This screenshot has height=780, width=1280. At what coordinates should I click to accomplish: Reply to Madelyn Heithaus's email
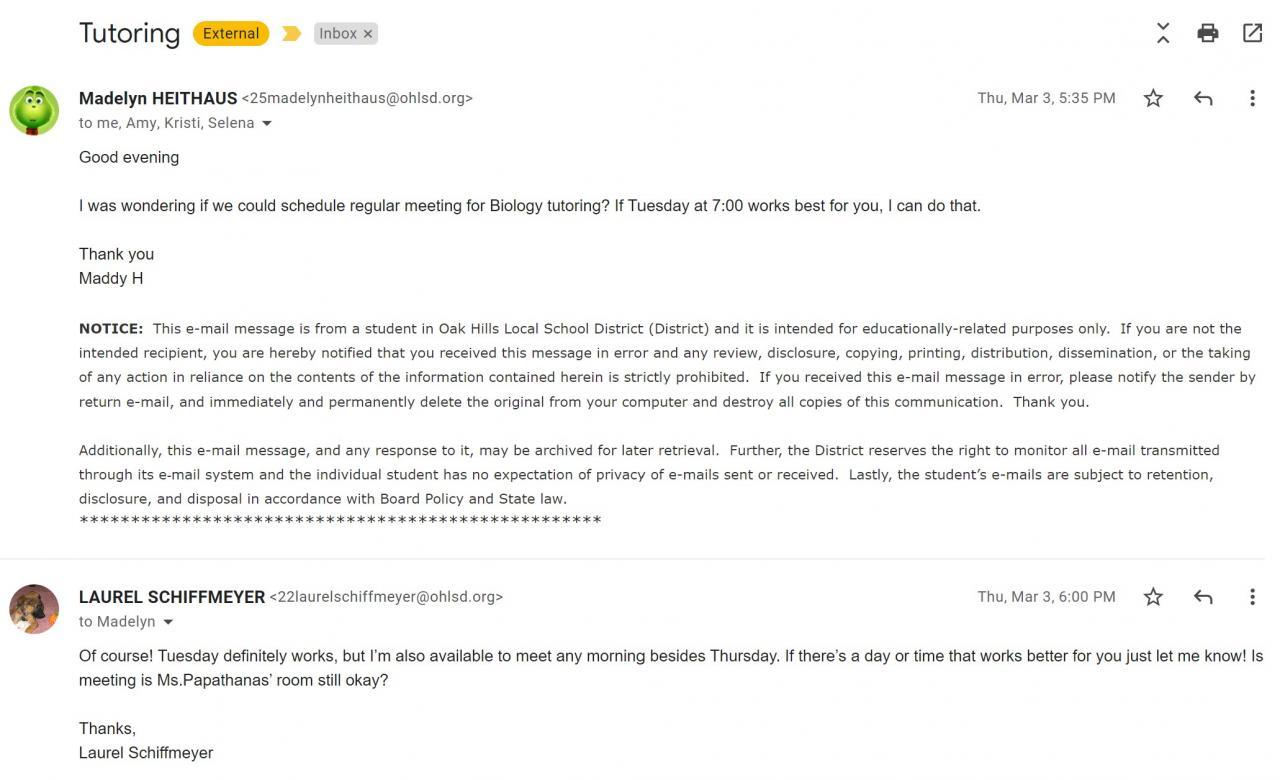1203,98
